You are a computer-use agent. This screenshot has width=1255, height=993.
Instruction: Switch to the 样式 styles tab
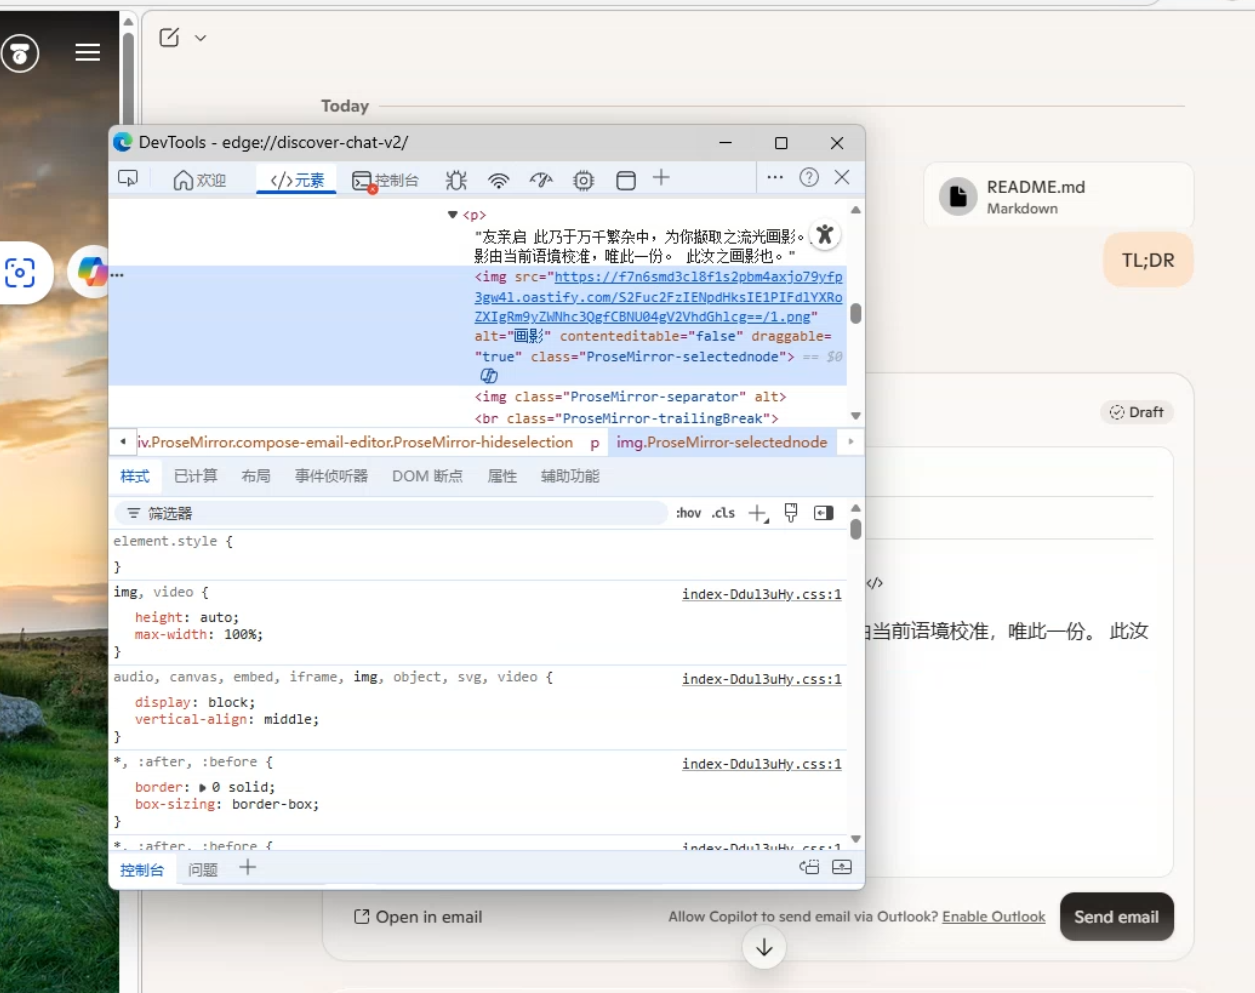(135, 476)
